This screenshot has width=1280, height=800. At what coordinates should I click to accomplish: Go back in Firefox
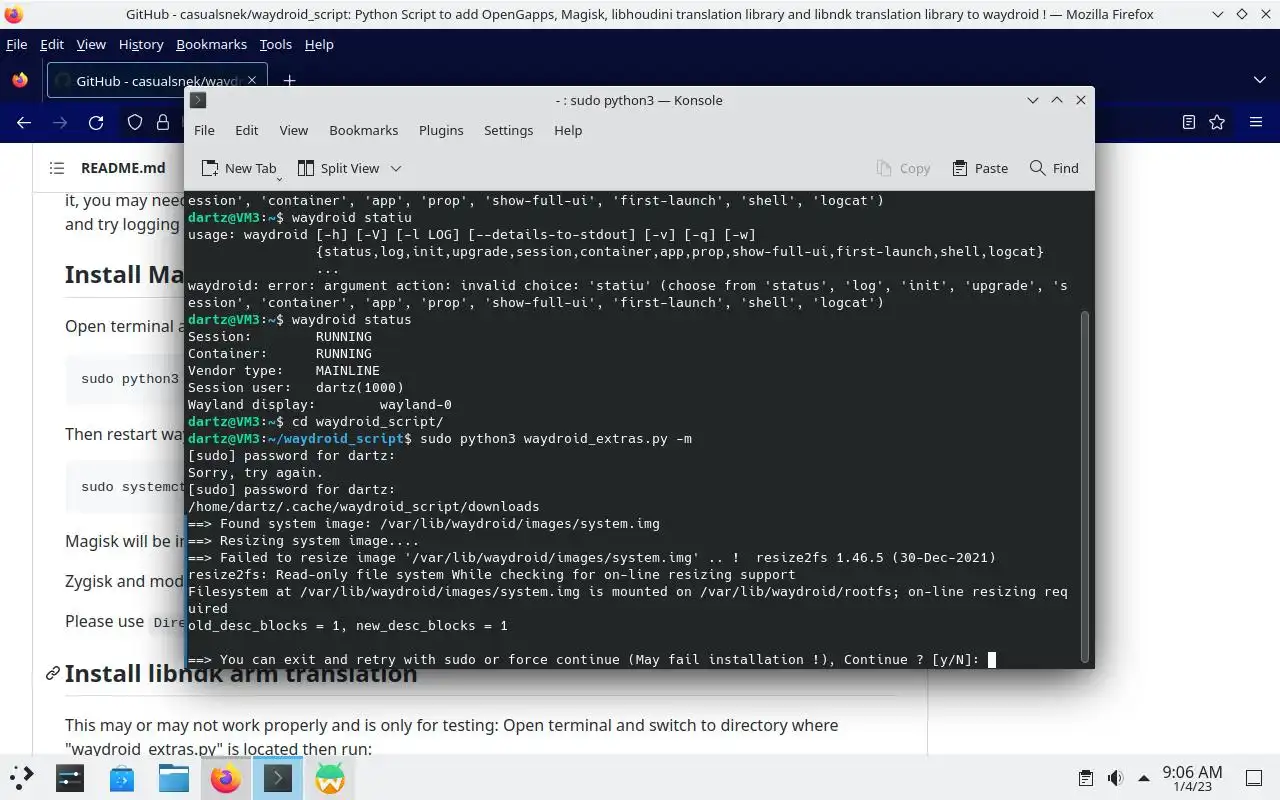24,122
